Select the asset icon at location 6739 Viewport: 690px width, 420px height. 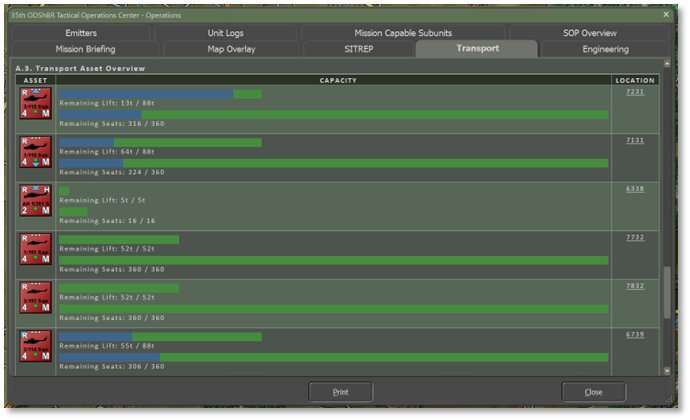pyautogui.click(x=36, y=346)
